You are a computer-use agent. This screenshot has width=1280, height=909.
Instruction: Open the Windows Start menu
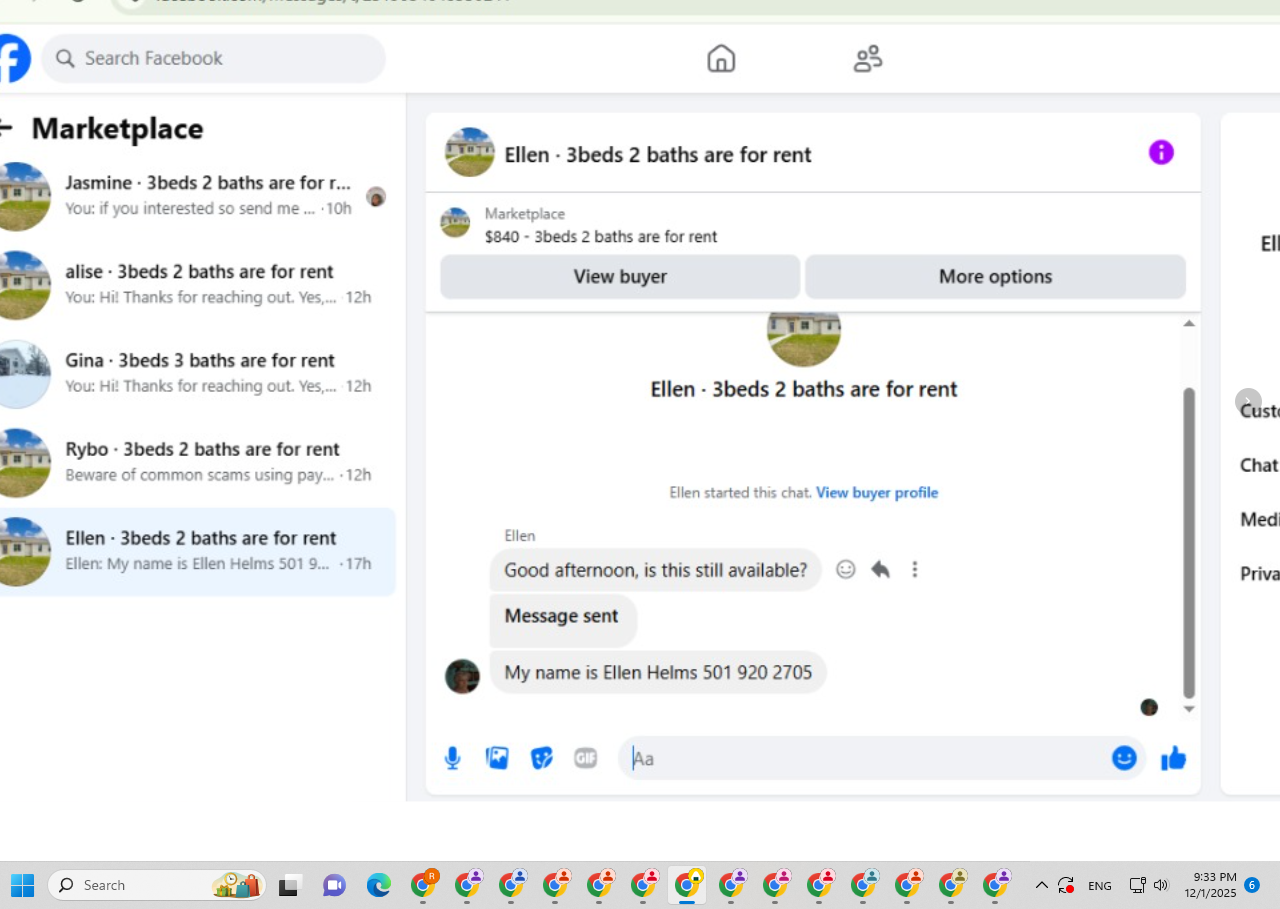22,885
